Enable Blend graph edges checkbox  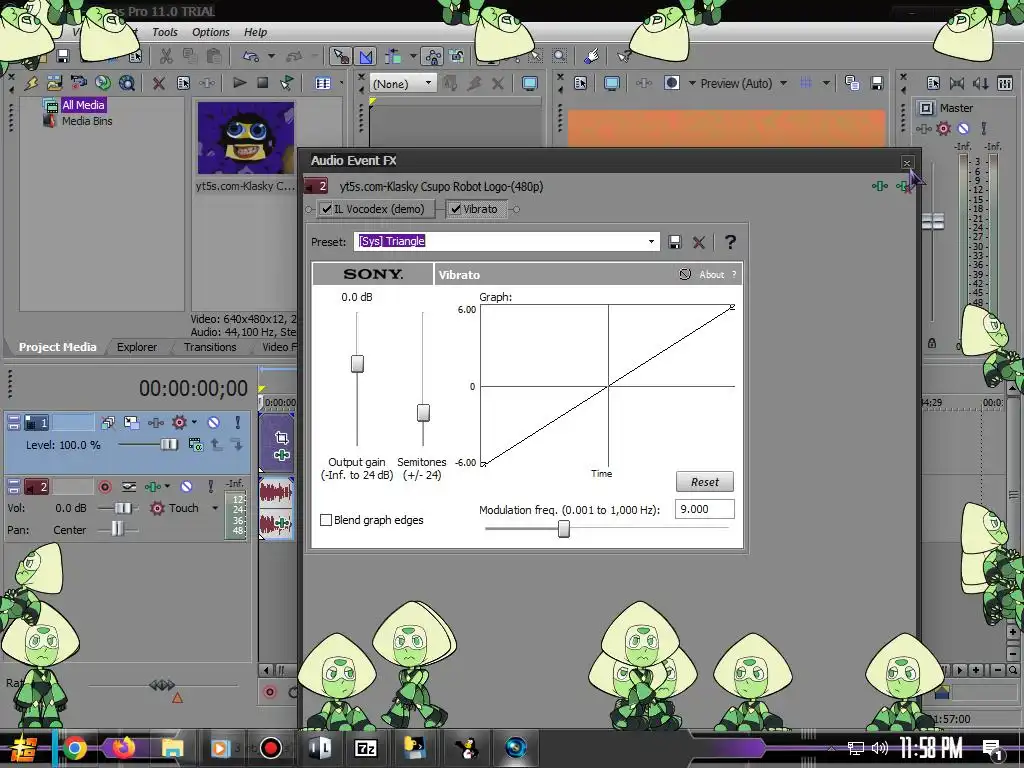(326, 520)
